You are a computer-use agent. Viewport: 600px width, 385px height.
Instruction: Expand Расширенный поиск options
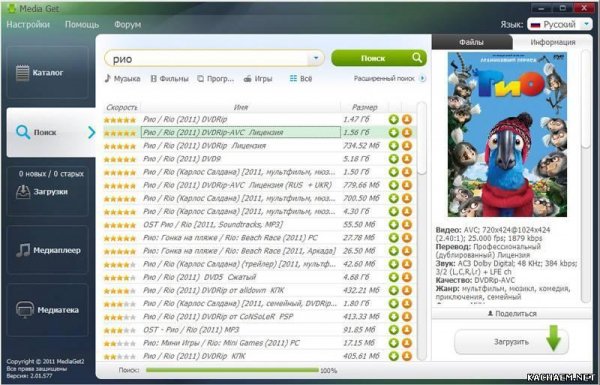pyautogui.click(x=389, y=78)
